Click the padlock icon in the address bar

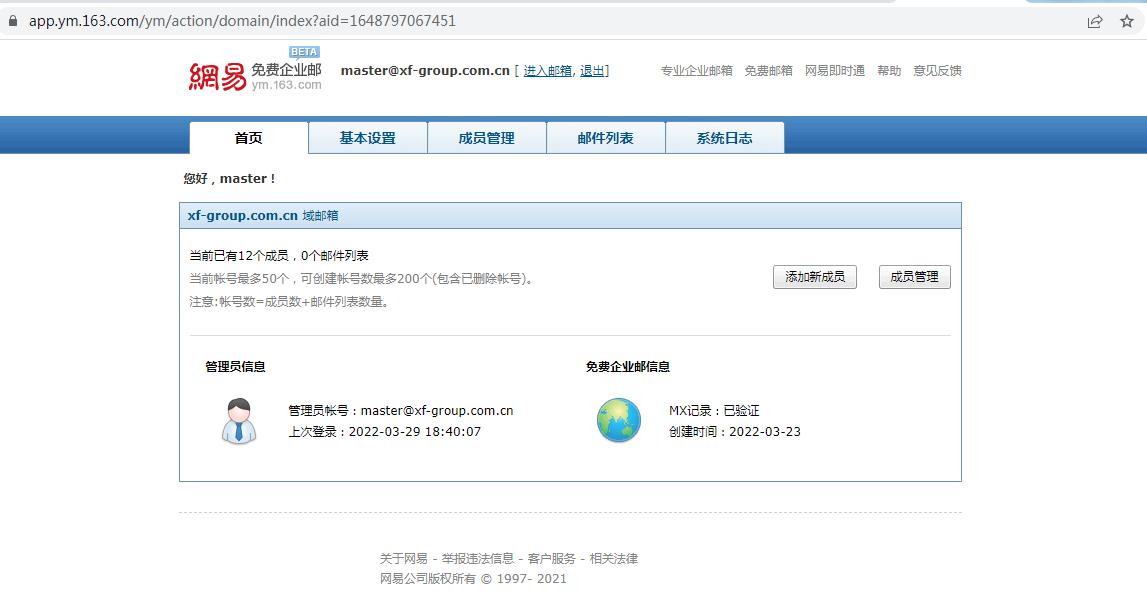11,19
